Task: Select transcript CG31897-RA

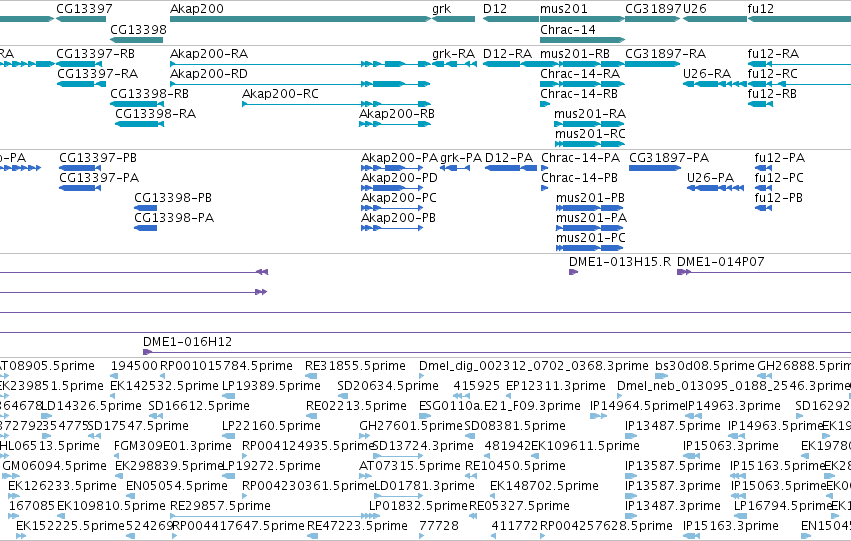Action: (x=665, y=54)
